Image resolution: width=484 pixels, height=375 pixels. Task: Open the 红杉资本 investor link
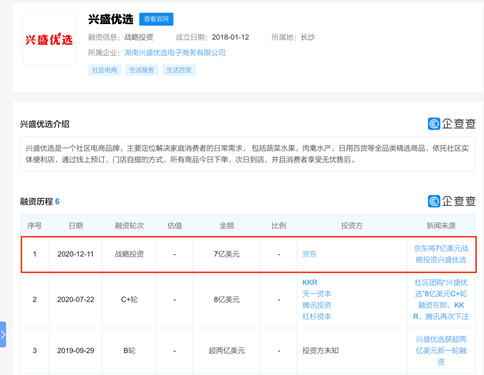click(317, 316)
